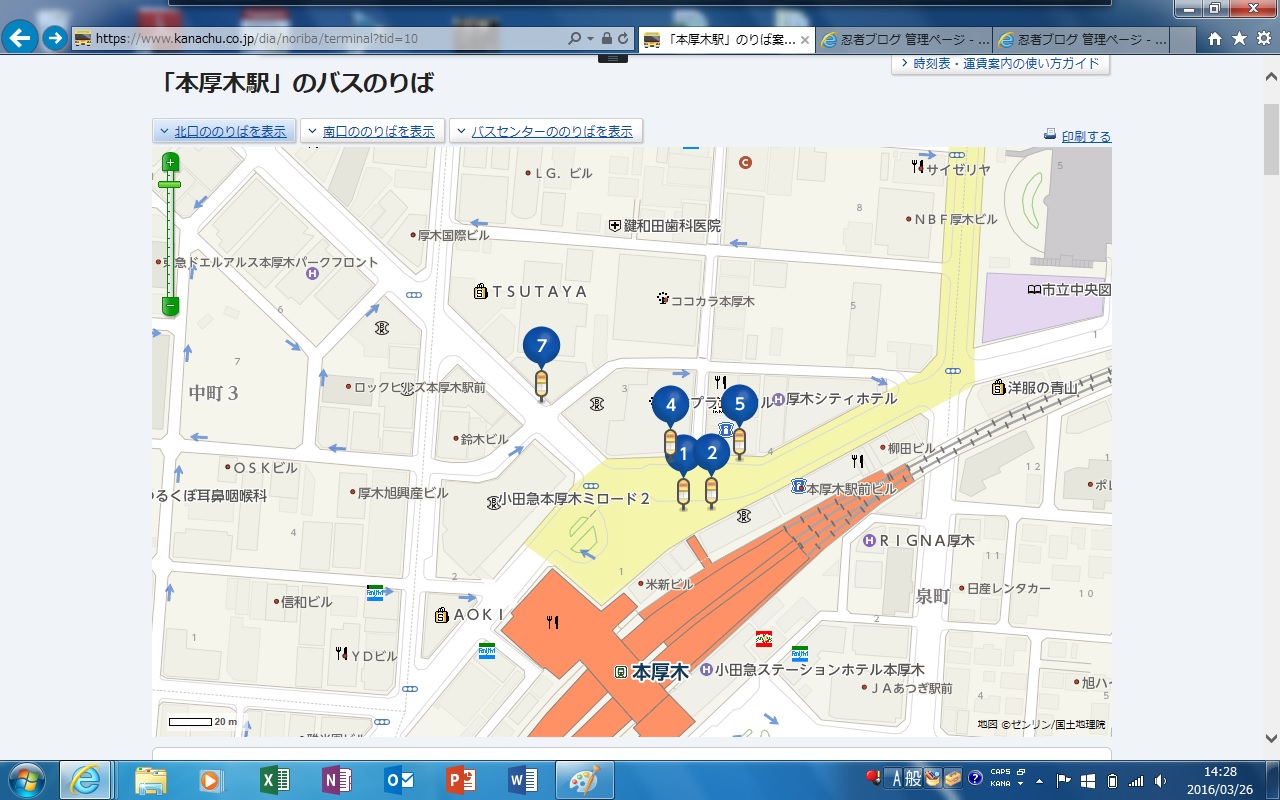Click the 厚木シティホテル label on map
1280x800 pixels.
840,399
